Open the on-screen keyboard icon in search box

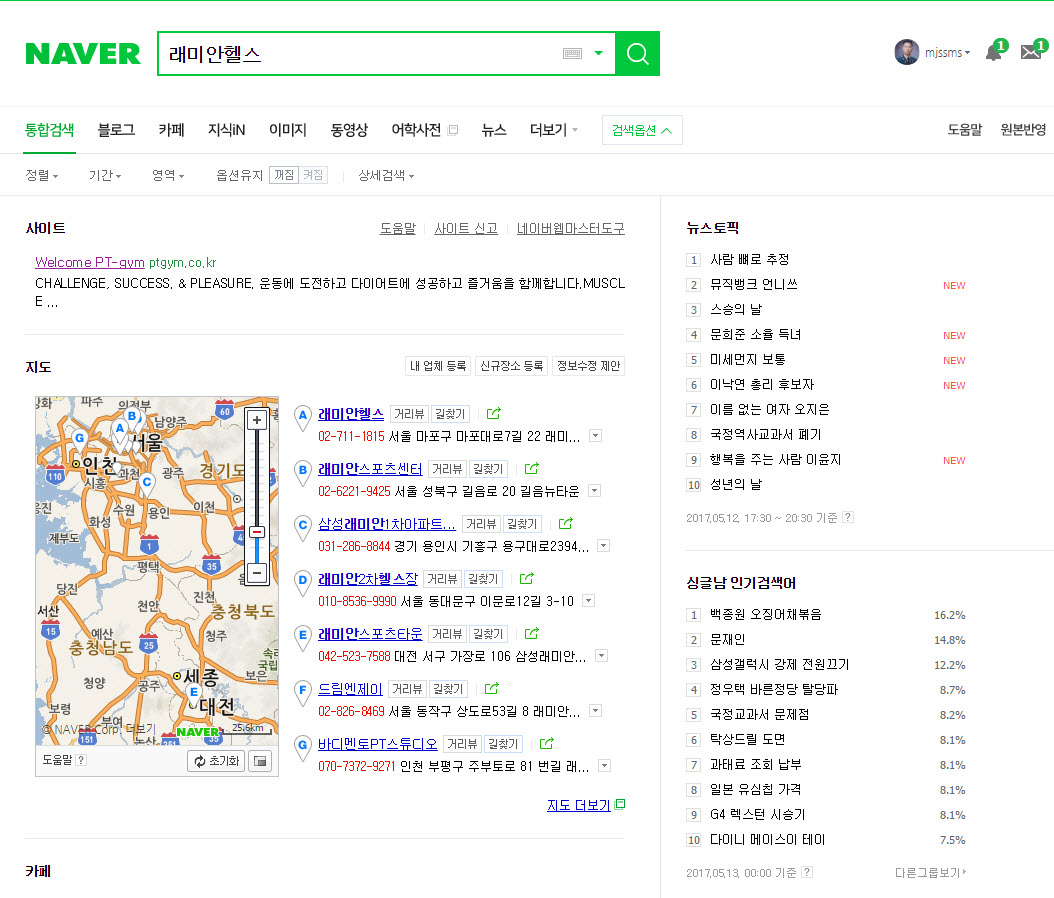point(573,53)
